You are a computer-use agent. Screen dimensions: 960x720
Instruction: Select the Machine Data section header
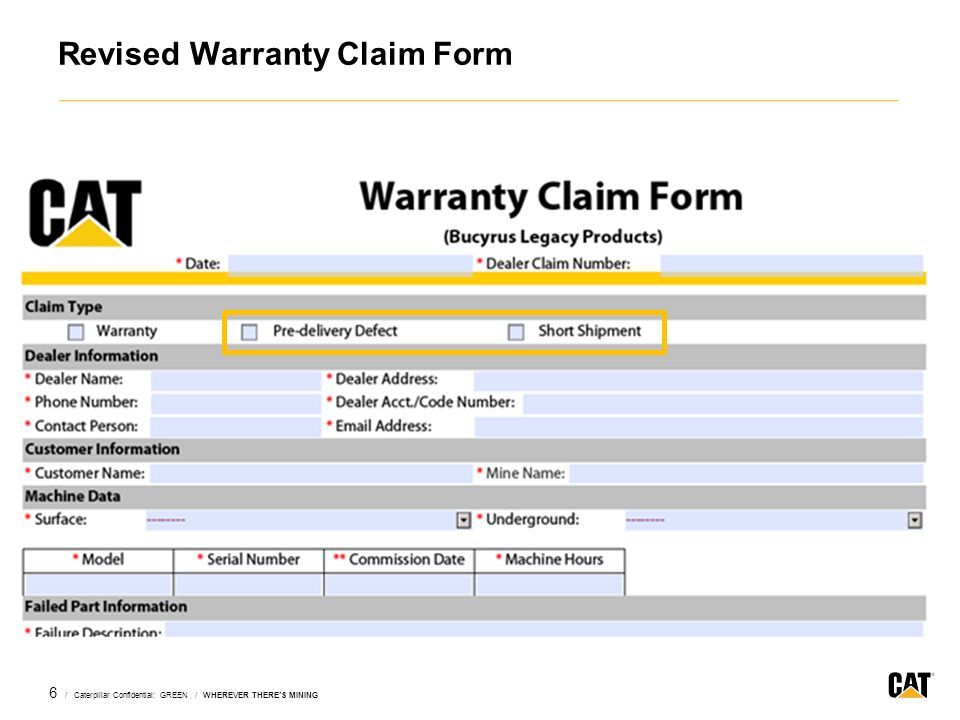pyautogui.click(x=474, y=497)
